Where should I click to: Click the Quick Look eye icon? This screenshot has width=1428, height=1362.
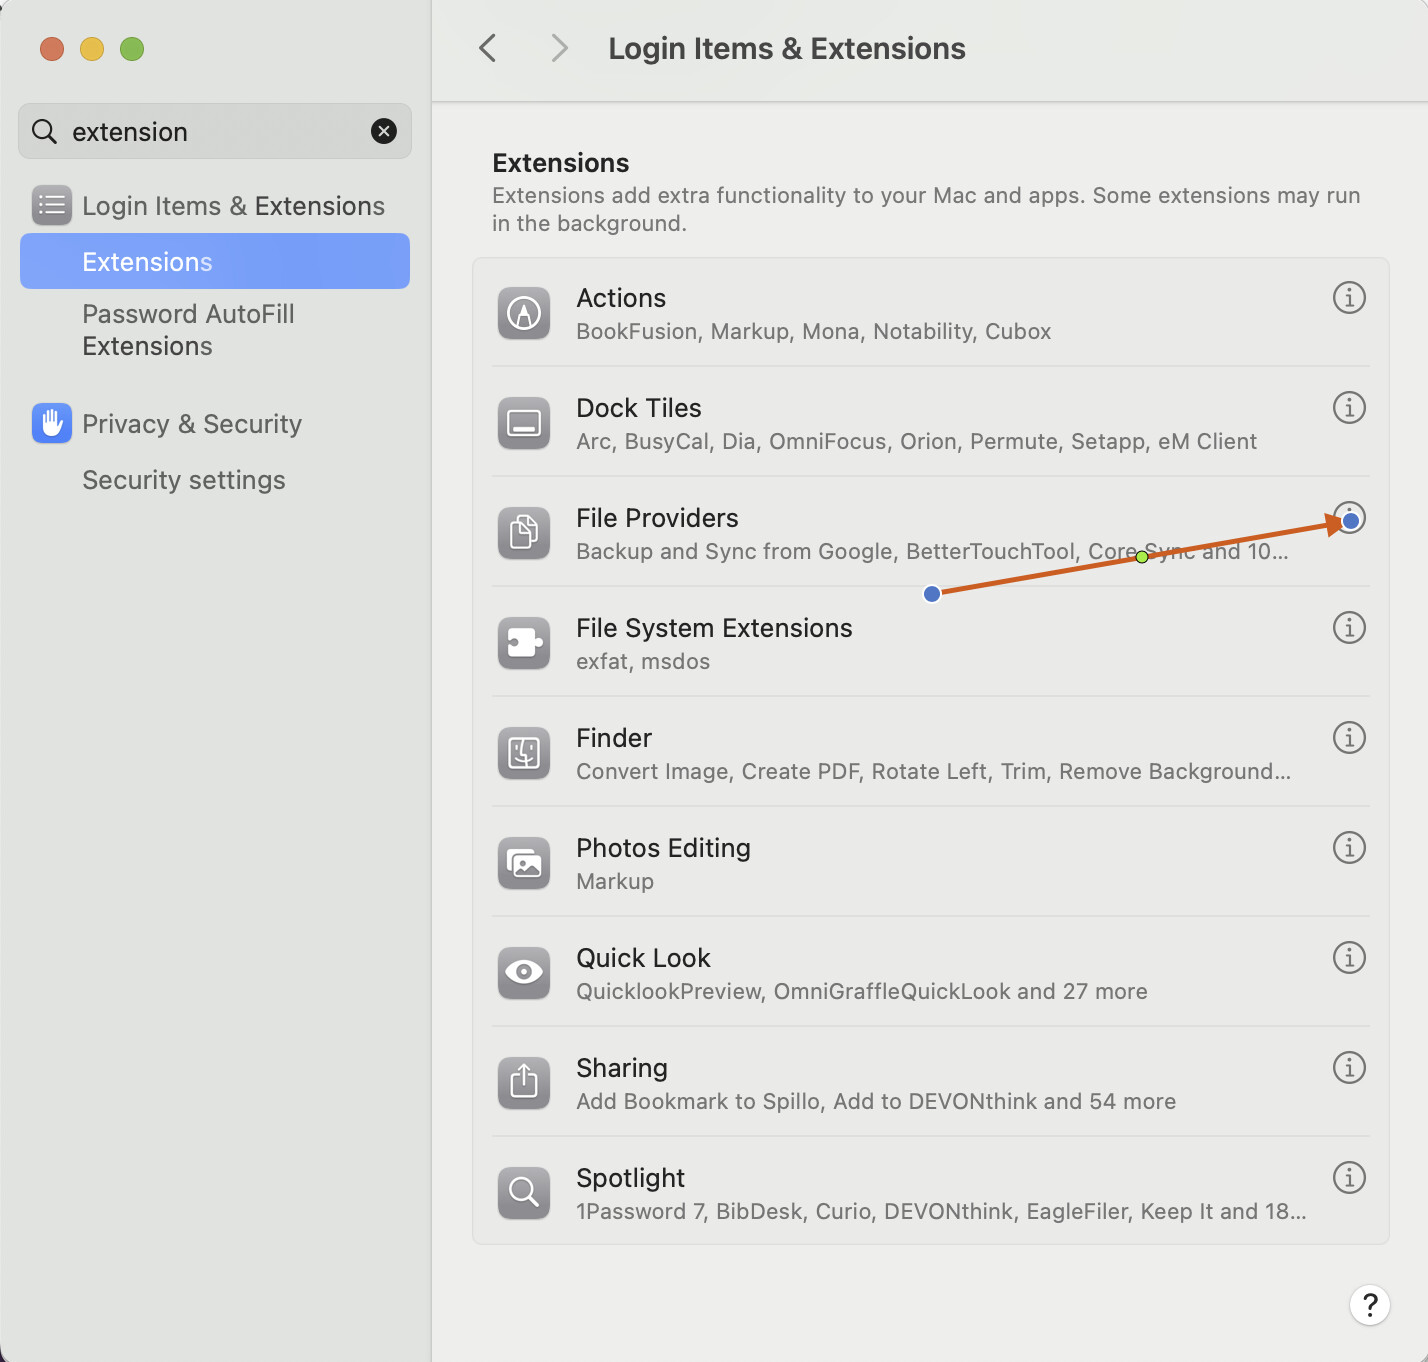coord(524,972)
